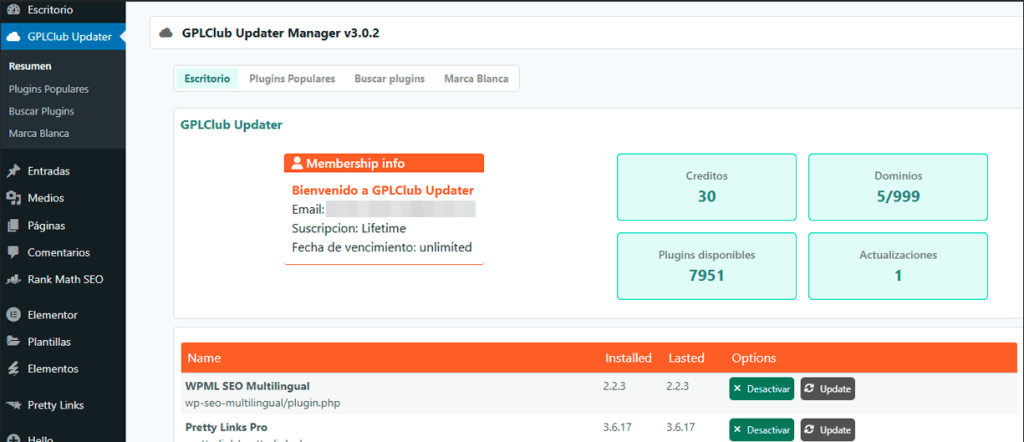Click GPLClub Updater Manager v3.0.2 title
1024x442 pixels.
click(x=280, y=33)
